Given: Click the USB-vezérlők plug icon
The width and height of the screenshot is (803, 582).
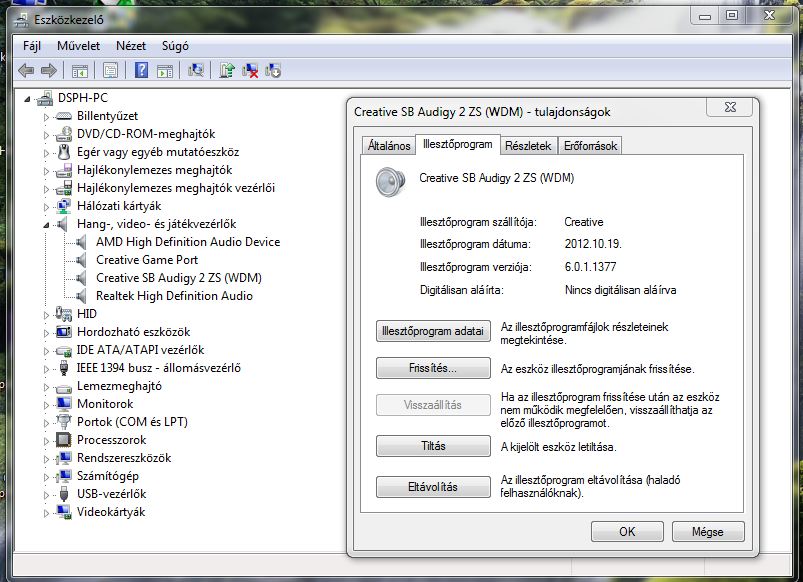Looking at the screenshot, I should coord(64,494).
